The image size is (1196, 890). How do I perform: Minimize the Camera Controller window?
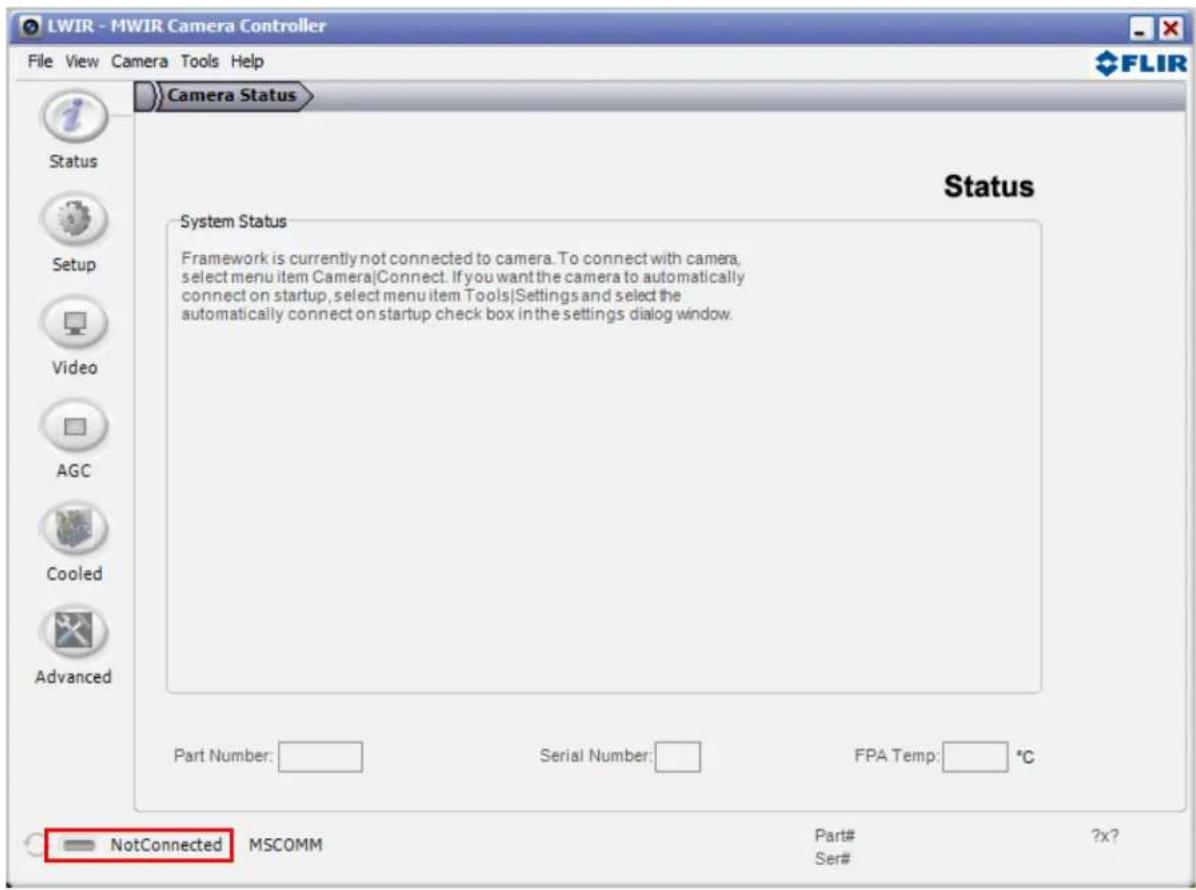click(1142, 30)
